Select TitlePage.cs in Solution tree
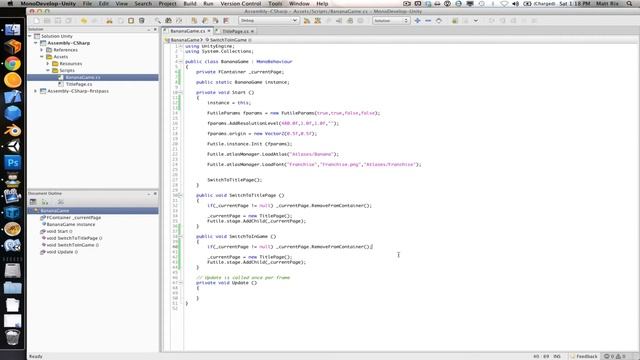The height and width of the screenshot is (360, 640). coord(78,84)
